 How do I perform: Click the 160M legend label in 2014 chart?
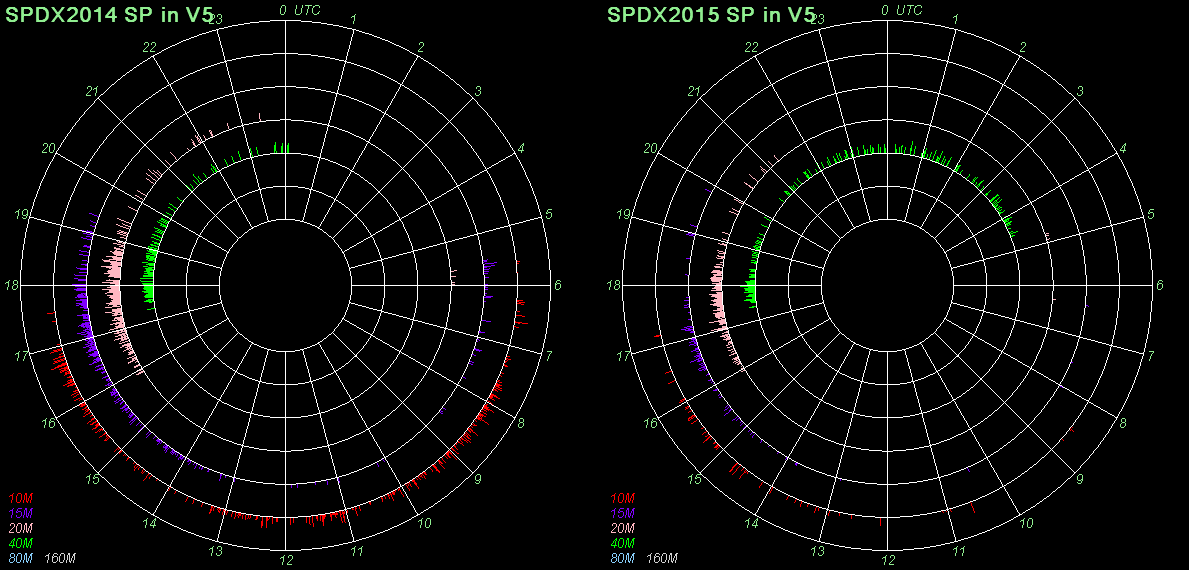click(61, 558)
